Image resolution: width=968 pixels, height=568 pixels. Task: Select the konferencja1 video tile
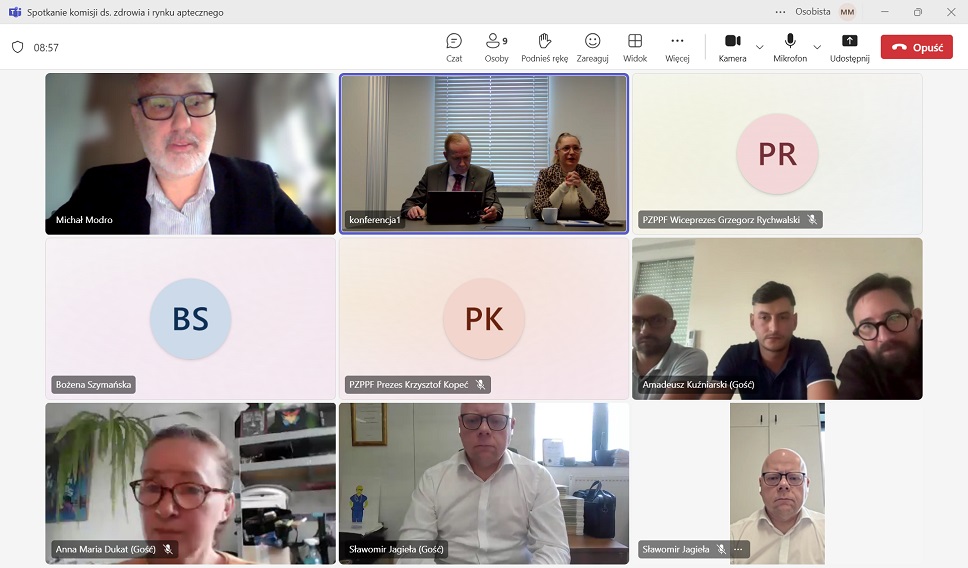point(484,153)
